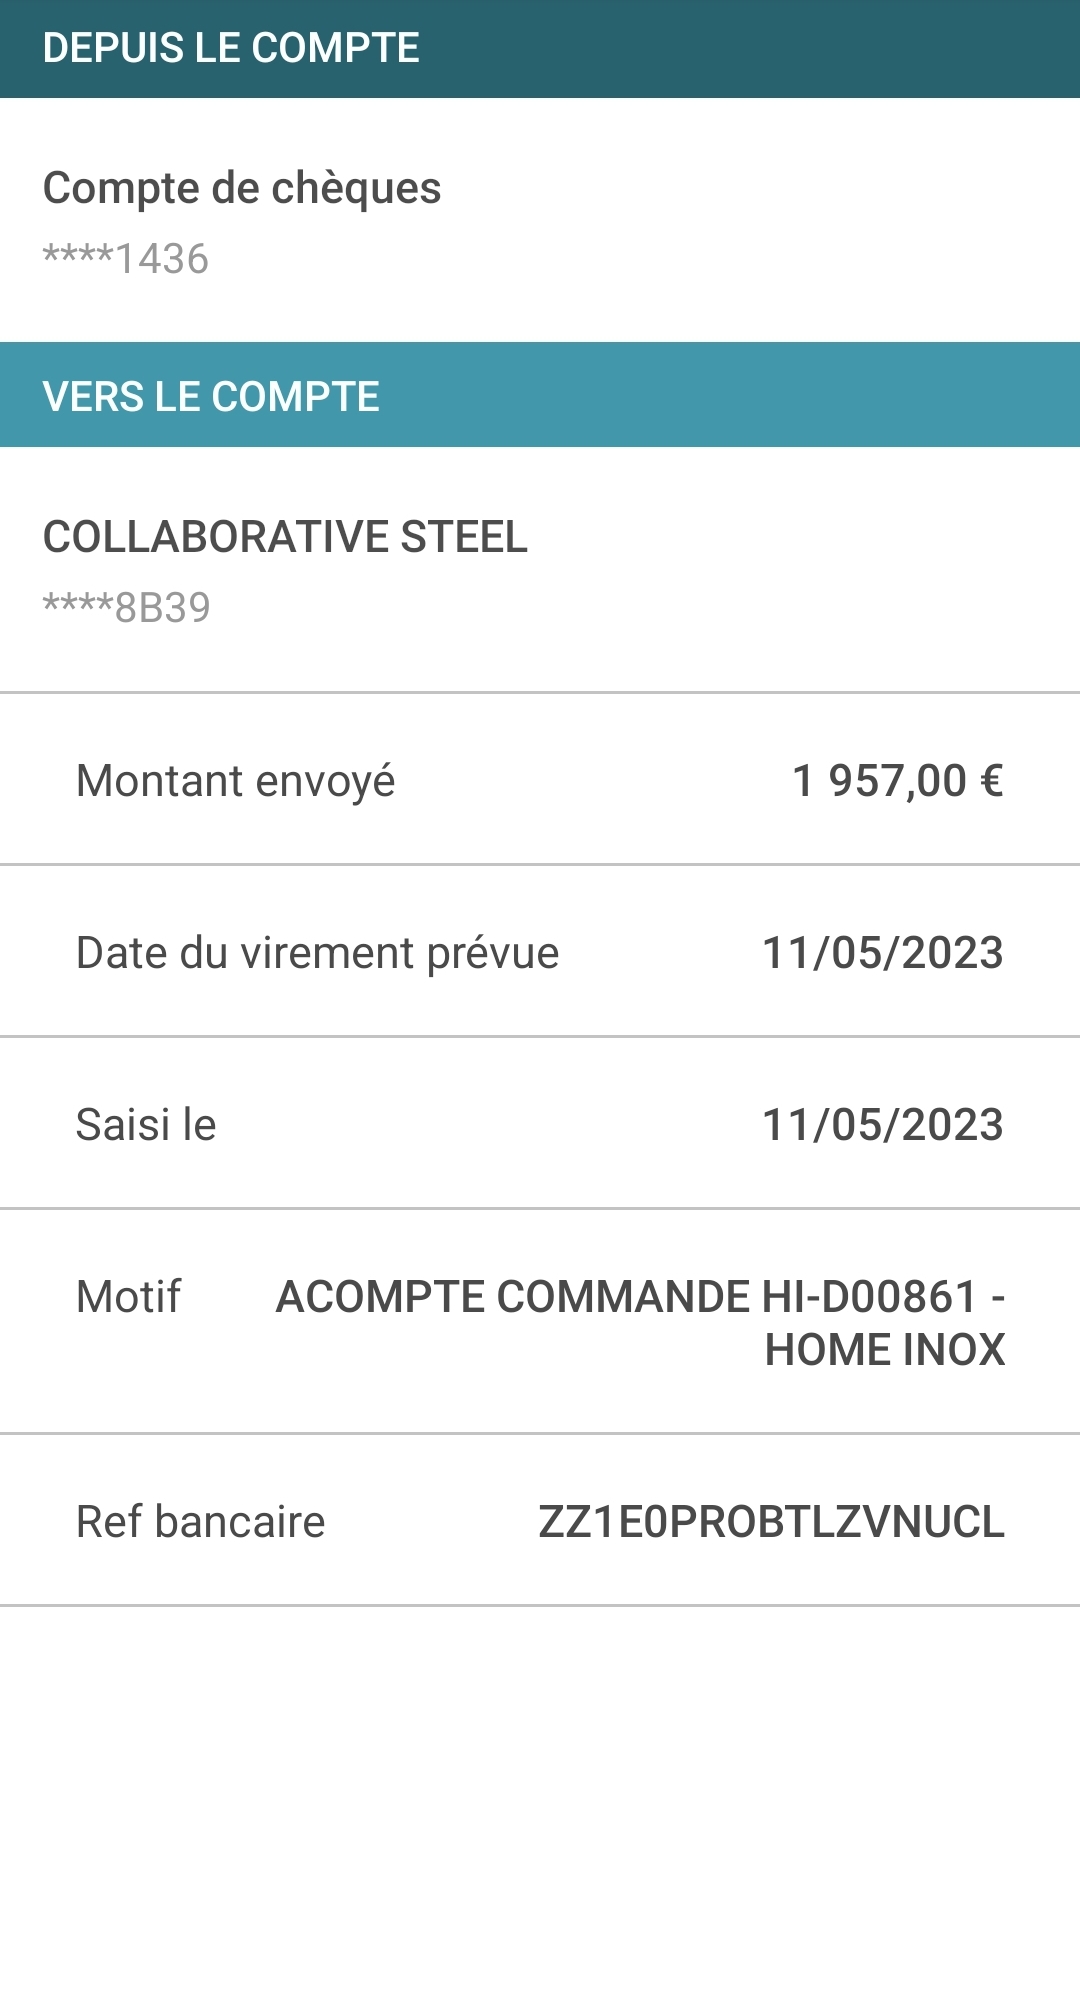The image size is (1080, 2000).
Task: Select bank reference ZZ1E0PROBTLZVNUCL
Action: pos(771,1522)
